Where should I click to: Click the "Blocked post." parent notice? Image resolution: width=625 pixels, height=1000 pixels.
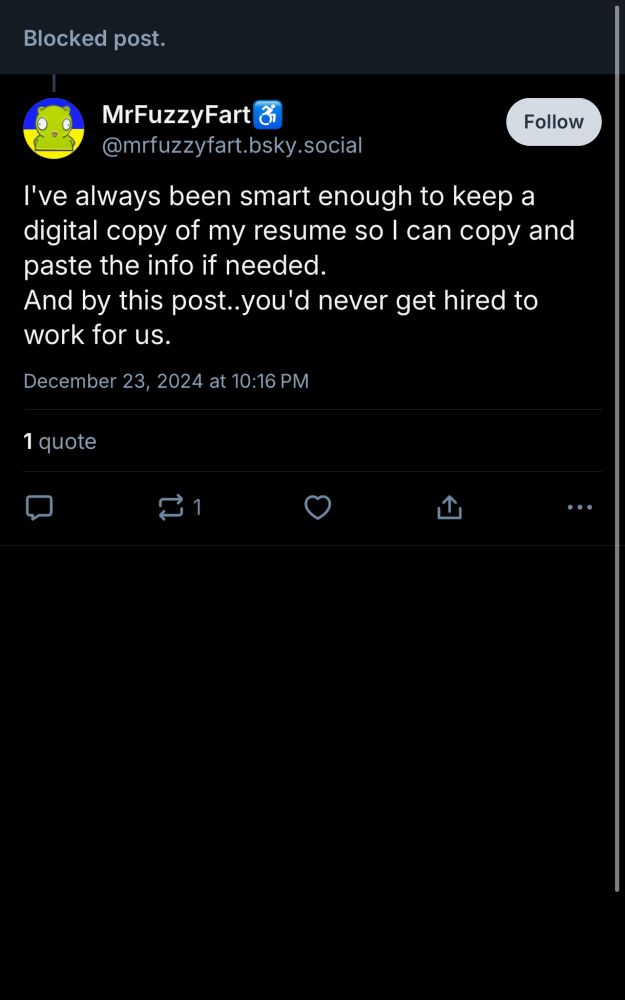pos(94,38)
